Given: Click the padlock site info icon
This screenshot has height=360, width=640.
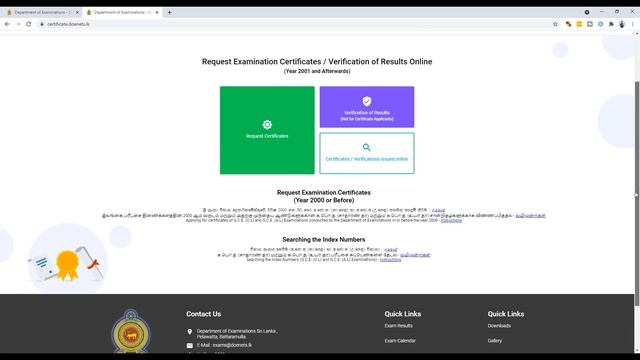Looking at the screenshot, I should click(x=42, y=24).
